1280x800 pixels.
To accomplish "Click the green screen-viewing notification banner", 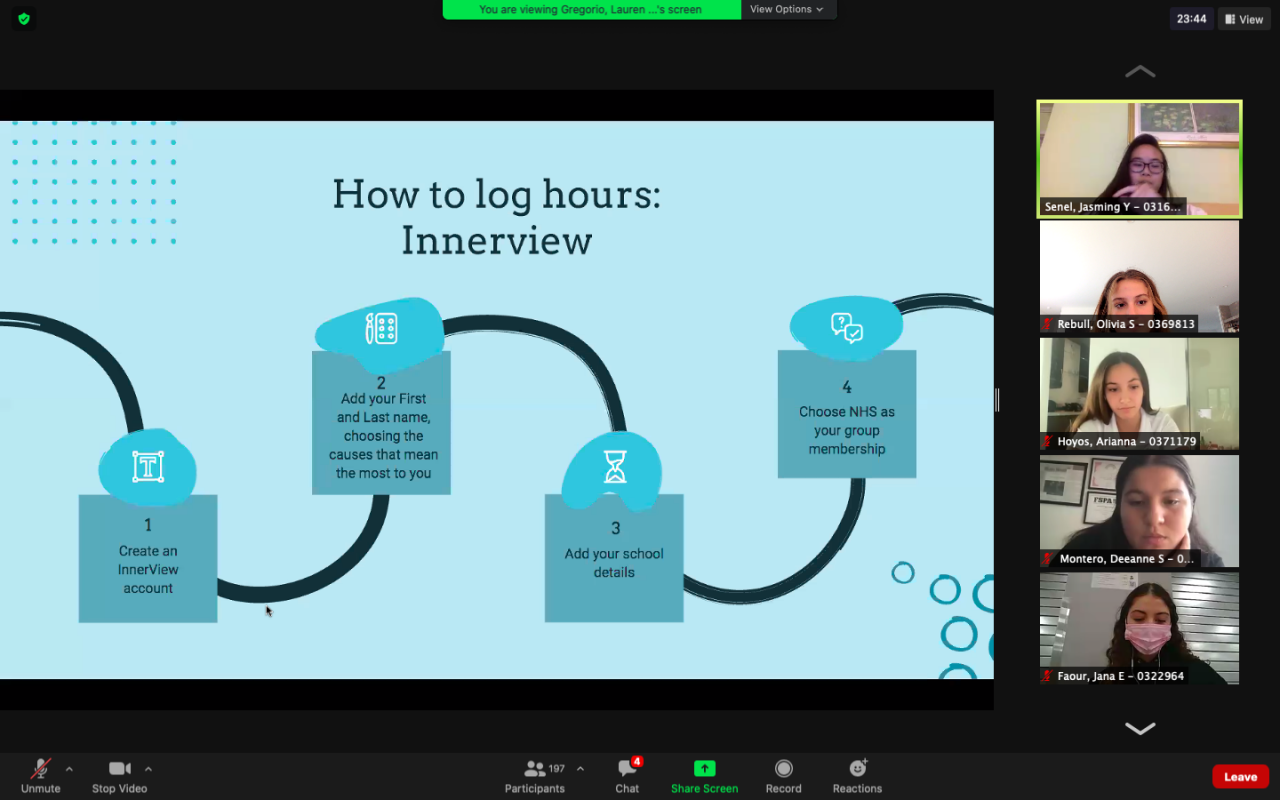I will [591, 9].
